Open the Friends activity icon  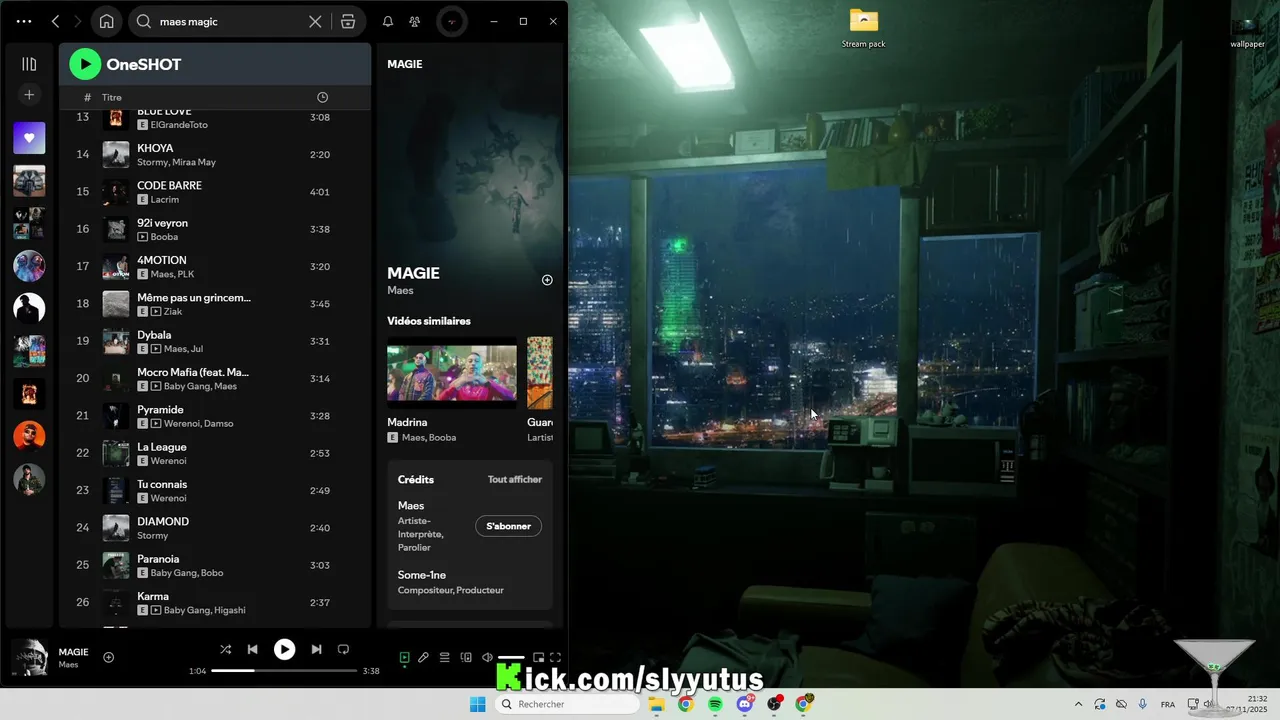point(415,21)
